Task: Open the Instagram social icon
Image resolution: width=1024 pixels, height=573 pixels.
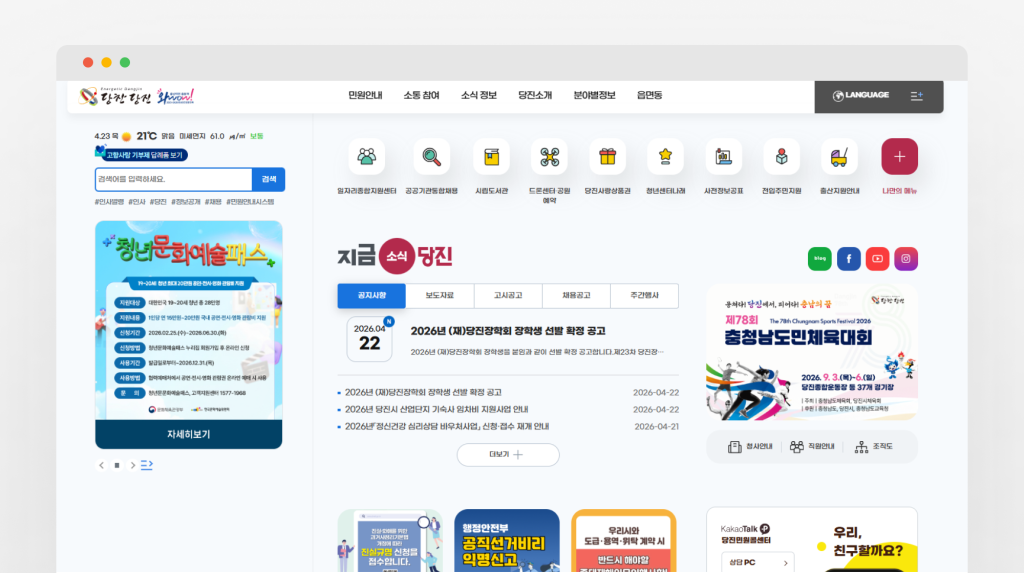Action: [x=906, y=258]
